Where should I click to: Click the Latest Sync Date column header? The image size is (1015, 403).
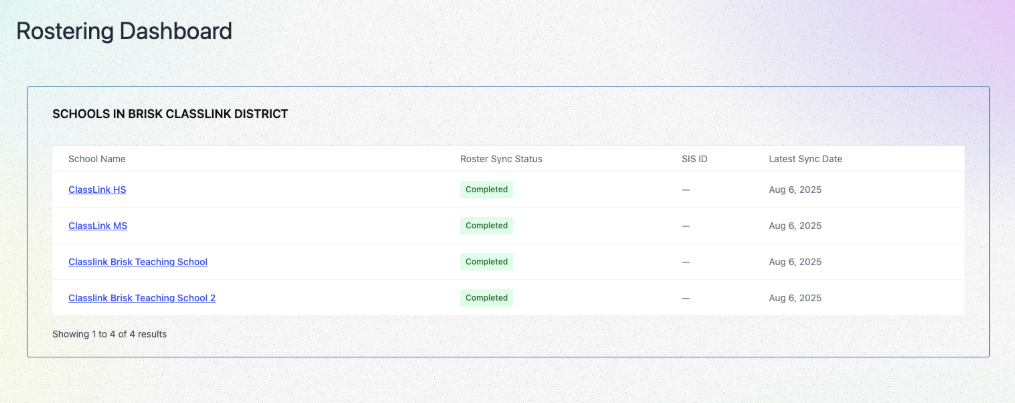(x=806, y=159)
